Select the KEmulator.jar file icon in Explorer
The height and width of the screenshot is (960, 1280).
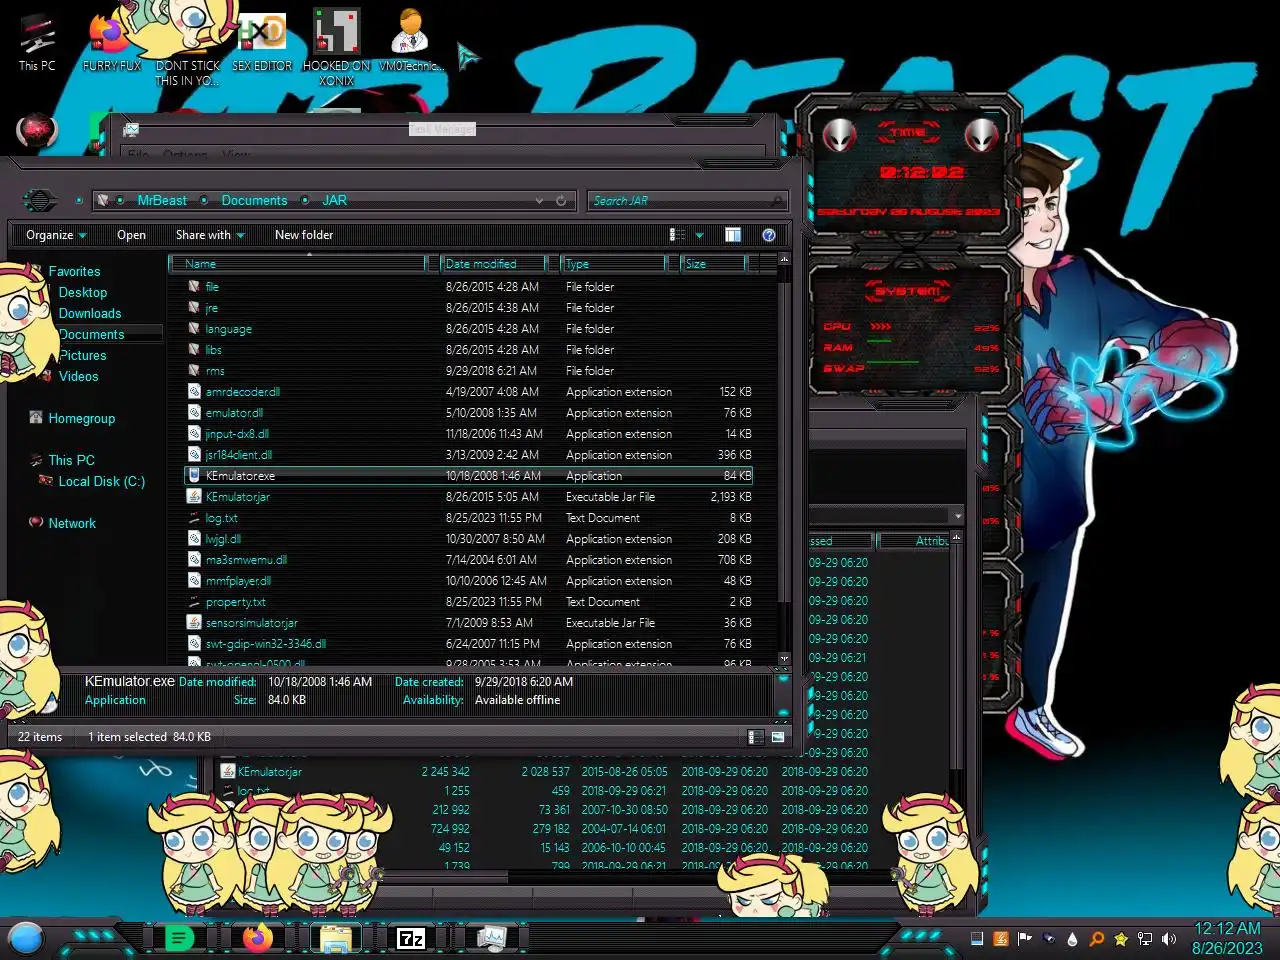(x=195, y=497)
